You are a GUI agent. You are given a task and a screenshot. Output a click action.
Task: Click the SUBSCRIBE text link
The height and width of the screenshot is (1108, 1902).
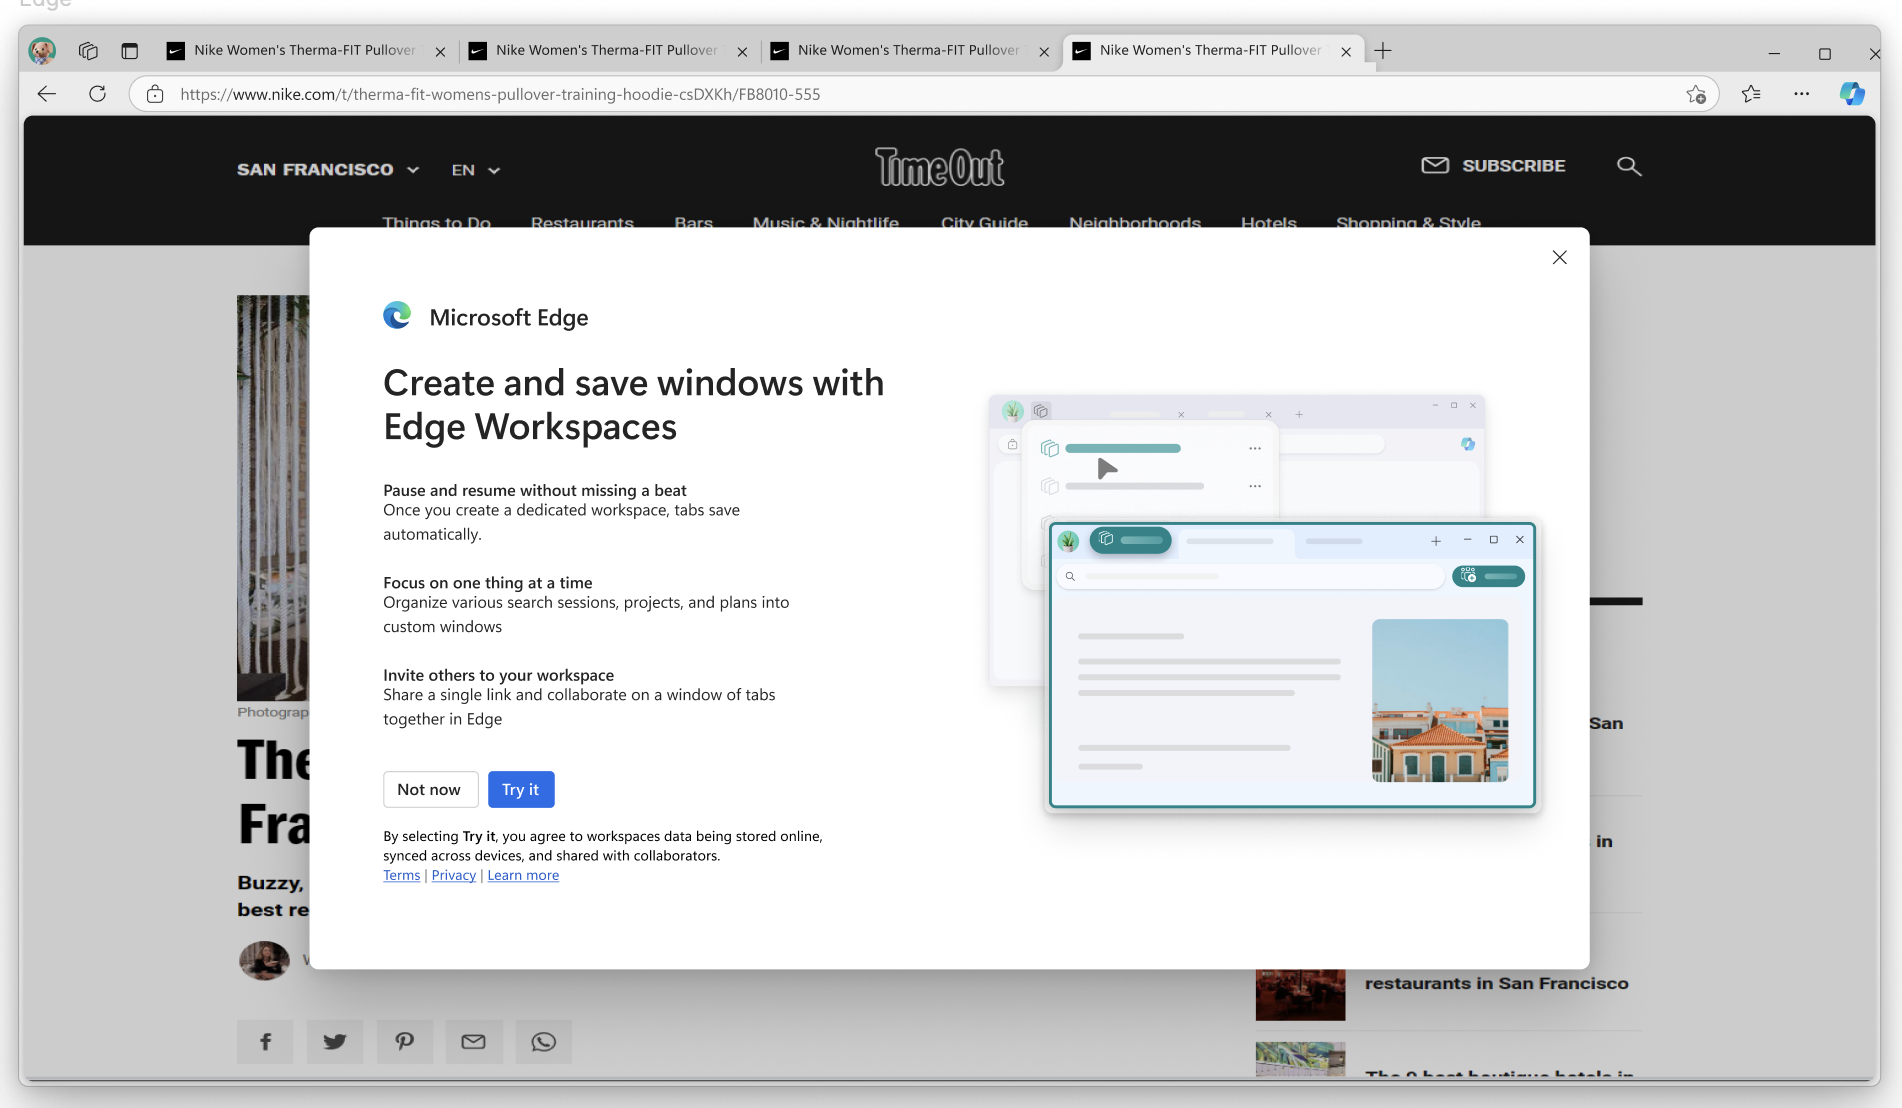[x=1514, y=166]
